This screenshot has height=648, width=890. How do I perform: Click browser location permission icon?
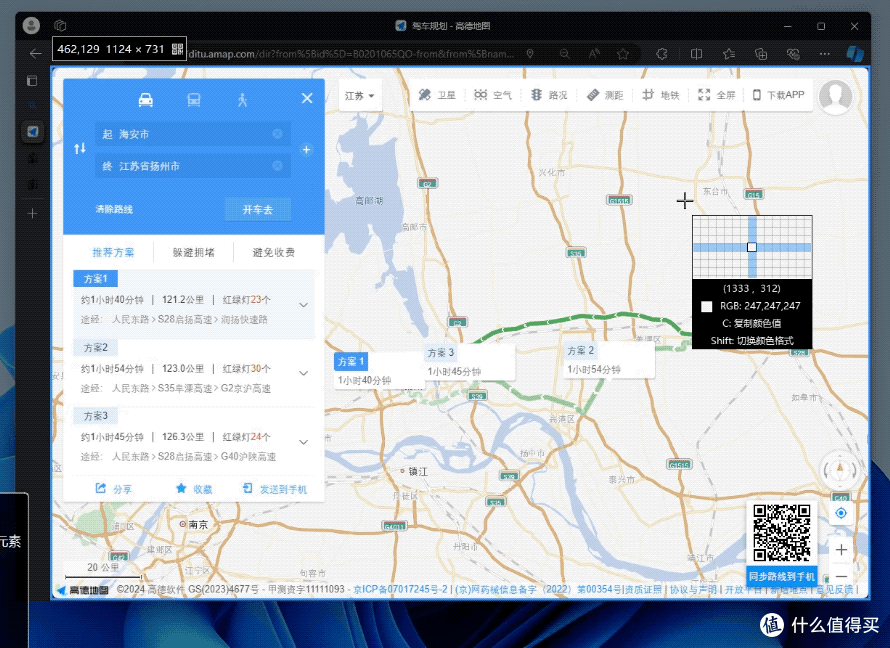tap(530, 54)
